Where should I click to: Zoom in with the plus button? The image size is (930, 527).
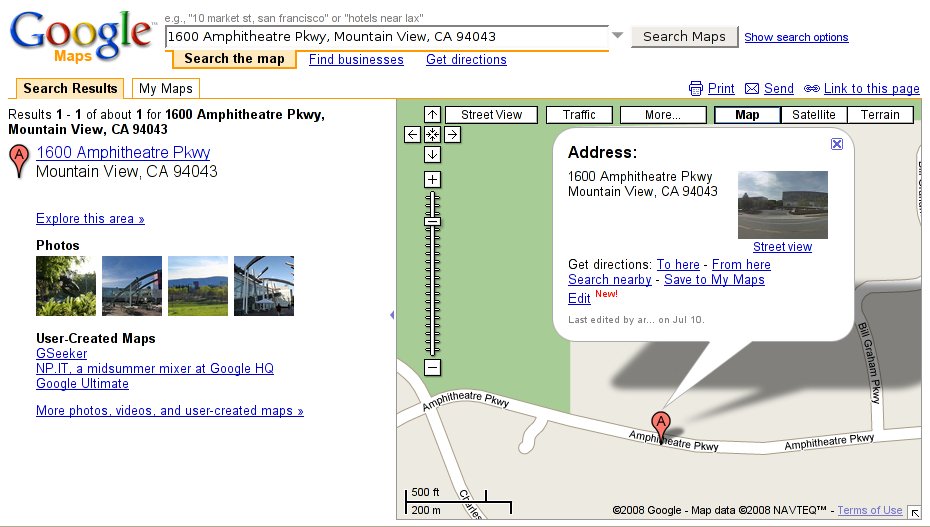432,179
